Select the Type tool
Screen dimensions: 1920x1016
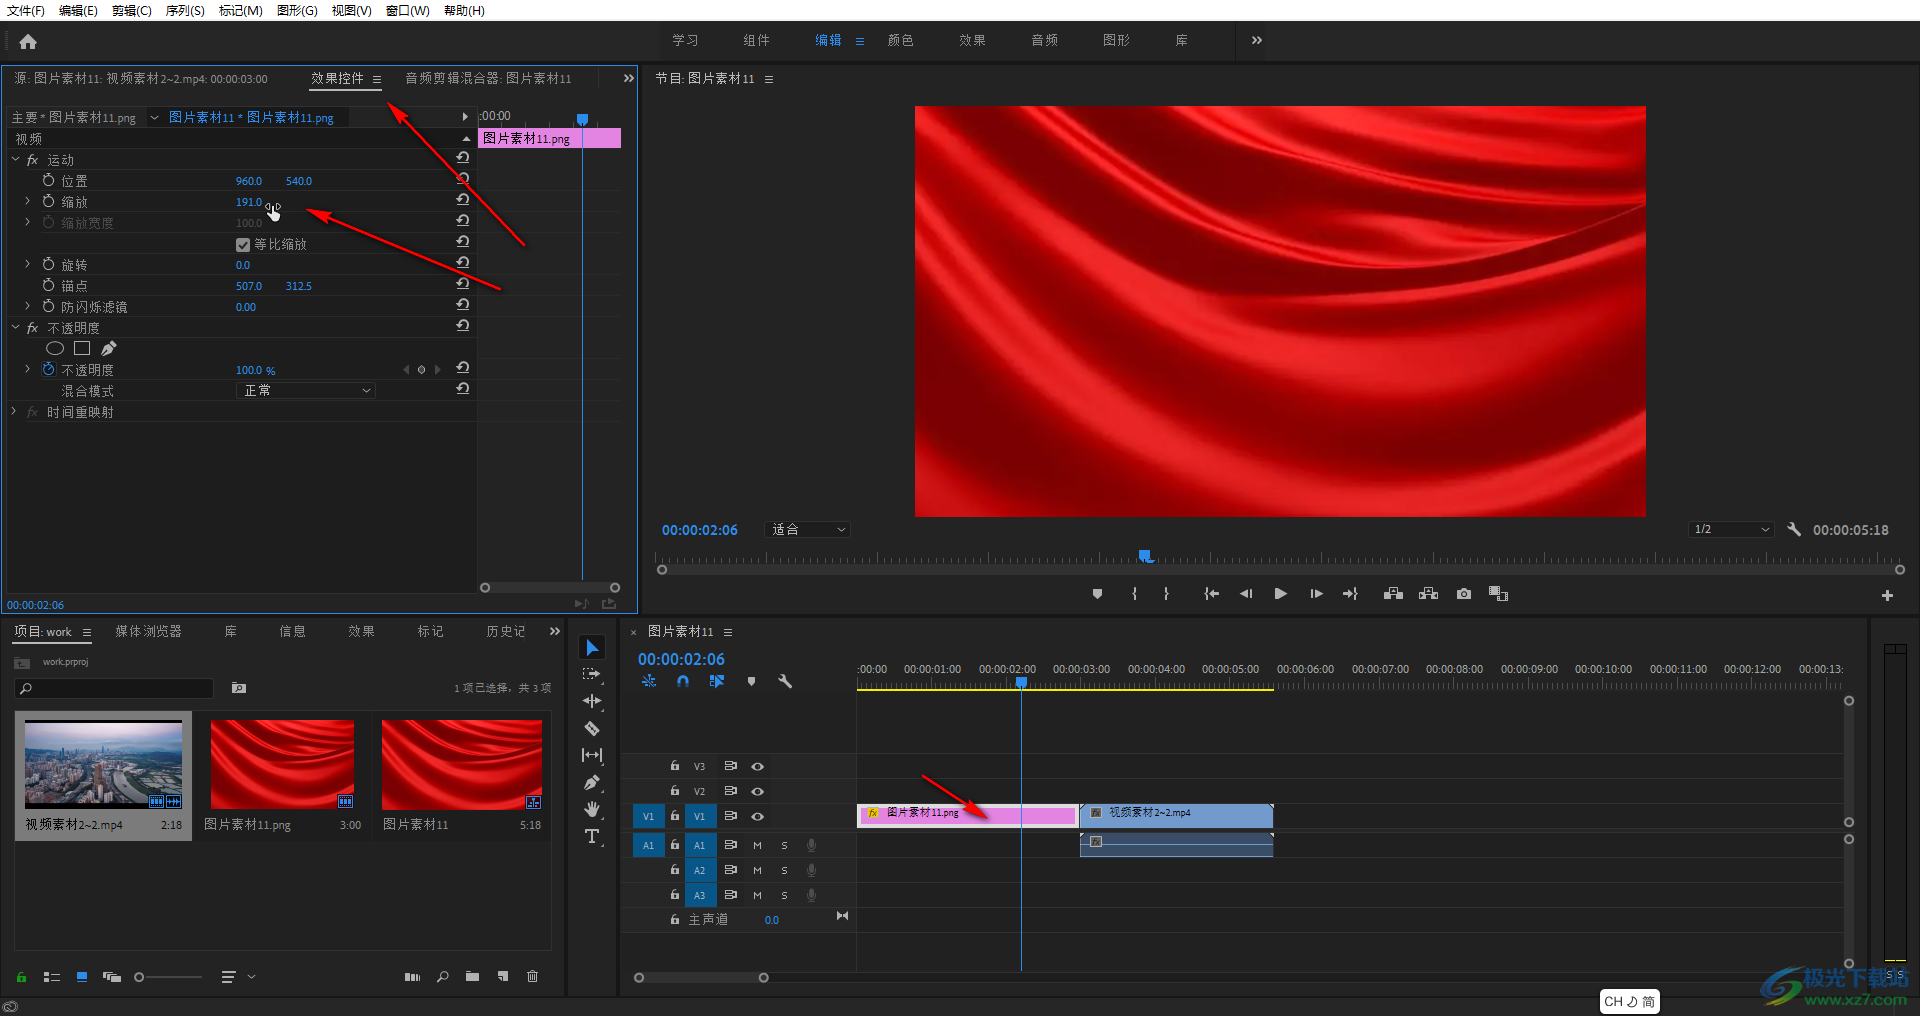pos(592,836)
